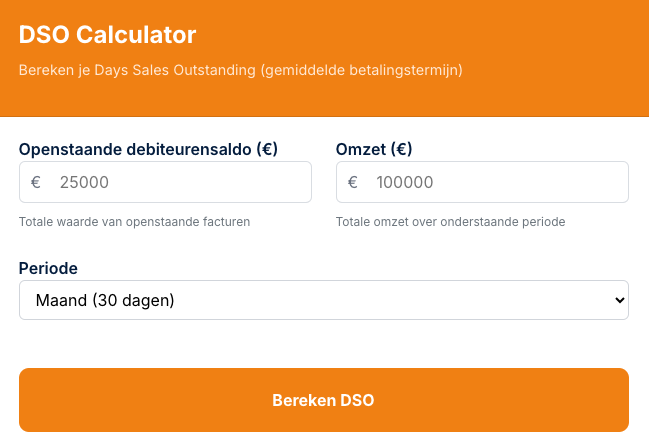The height and width of the screenshot is (443, 649).
Task: Click 'Totale waarde van openstaande facturen' hint
Action: (x=134, y=221)
